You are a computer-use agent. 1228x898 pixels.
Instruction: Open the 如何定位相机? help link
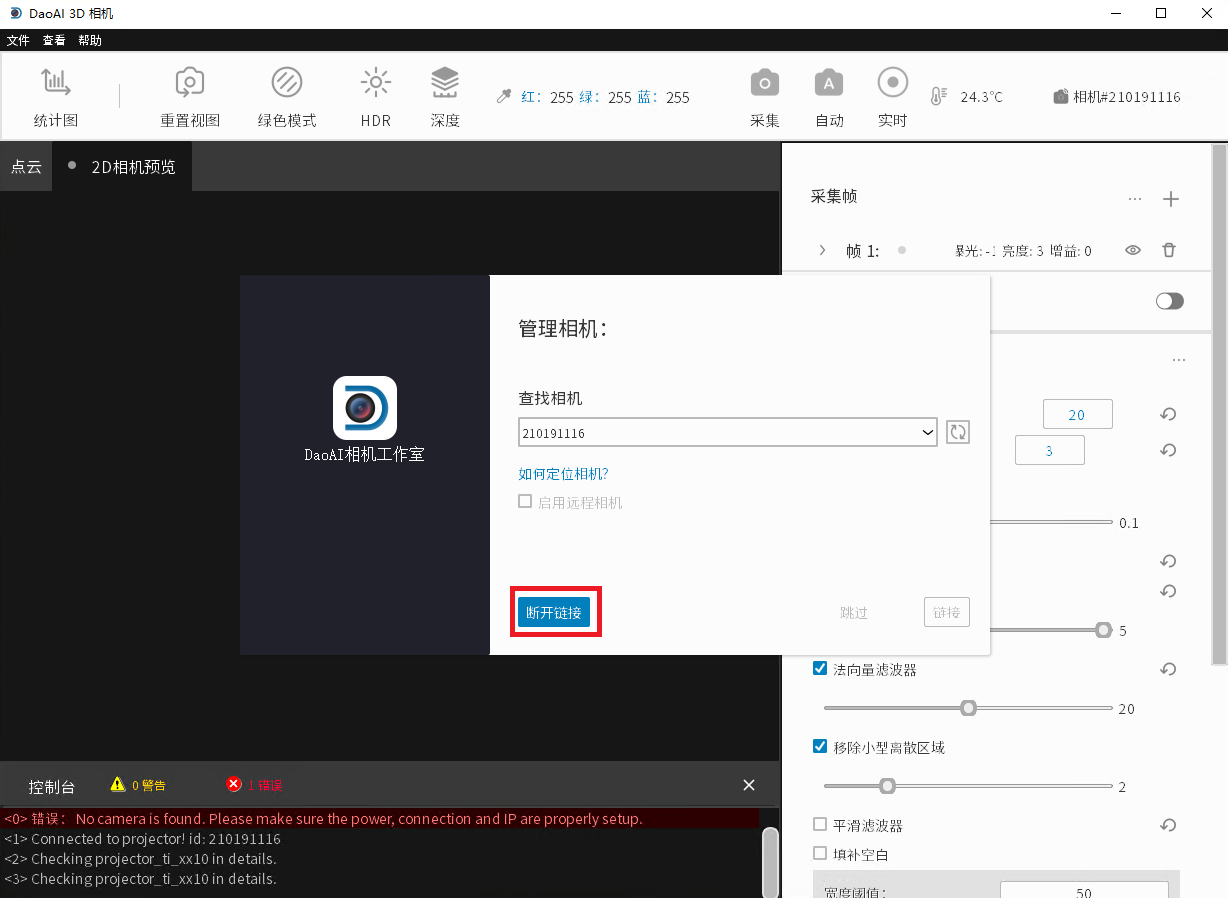[x=563, y=474]
